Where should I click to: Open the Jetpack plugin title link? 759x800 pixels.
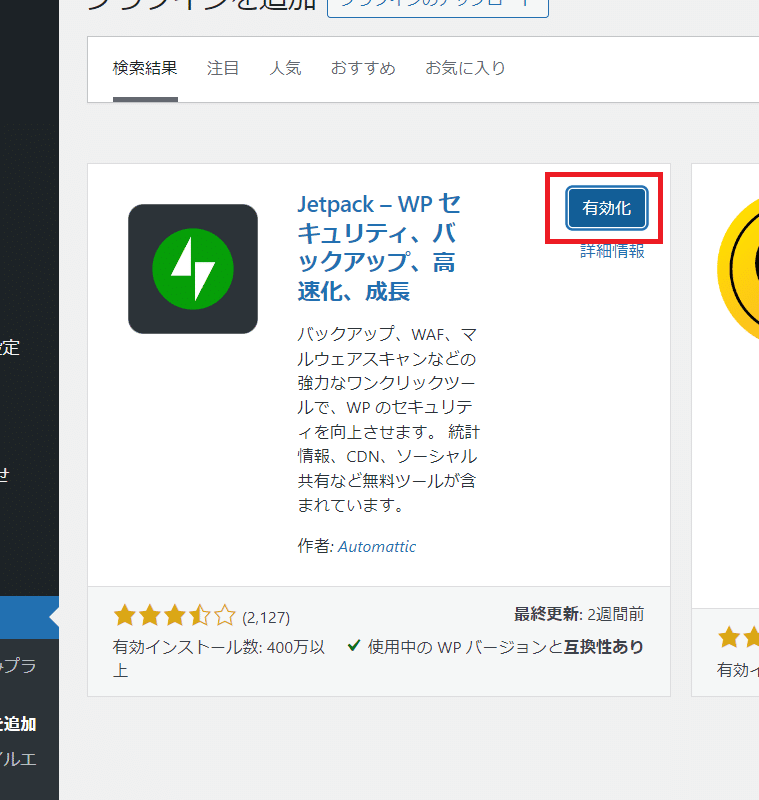(x=379, y=248)
